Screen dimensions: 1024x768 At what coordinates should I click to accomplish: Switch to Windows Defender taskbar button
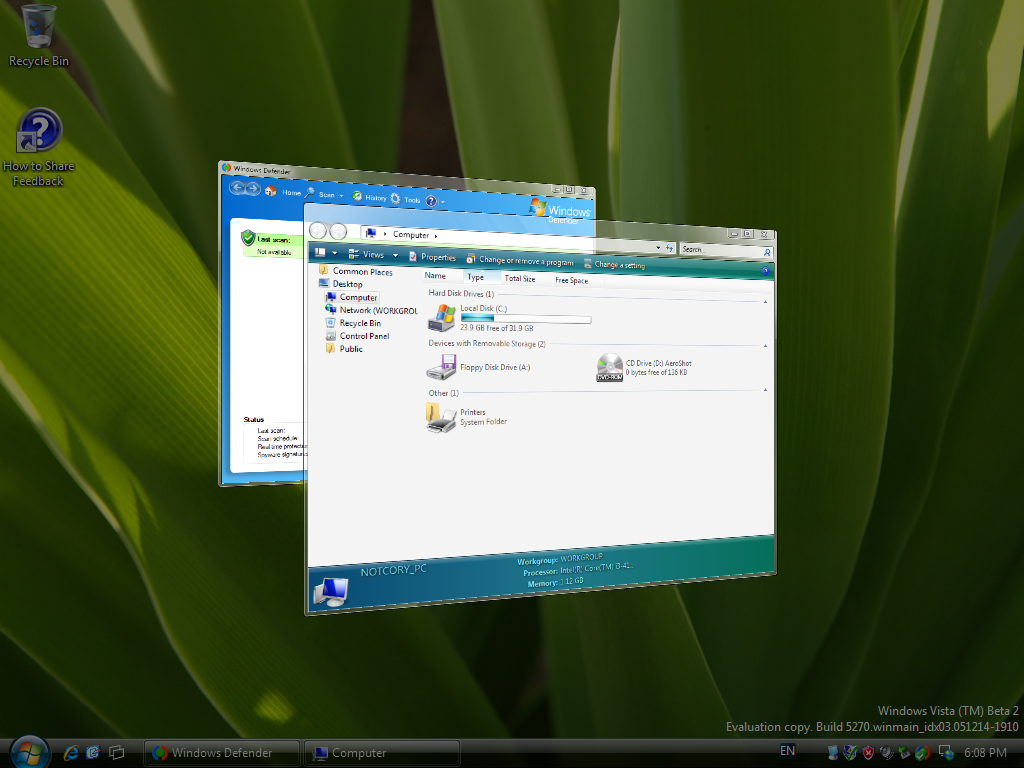[221, 753]
